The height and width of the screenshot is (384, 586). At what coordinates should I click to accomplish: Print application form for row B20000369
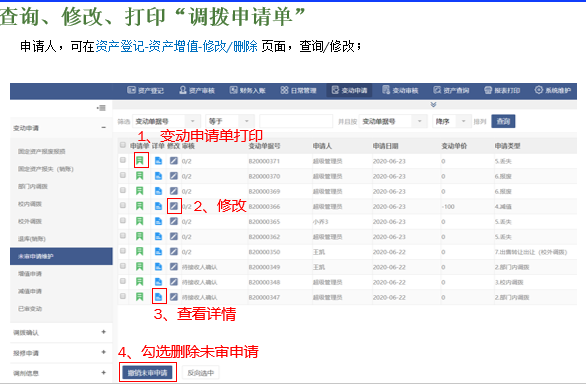tap(139, 191)
